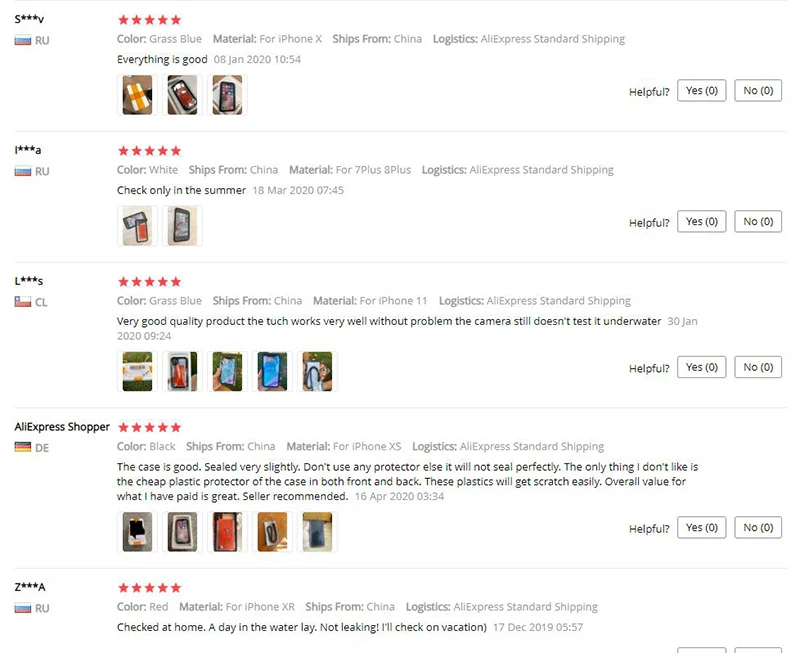Image resolution: width=800 pixels, height=653 pixels.
Task: Vote Yes on L***s's iPhone 11 review
Action: [x=702, y=367]
